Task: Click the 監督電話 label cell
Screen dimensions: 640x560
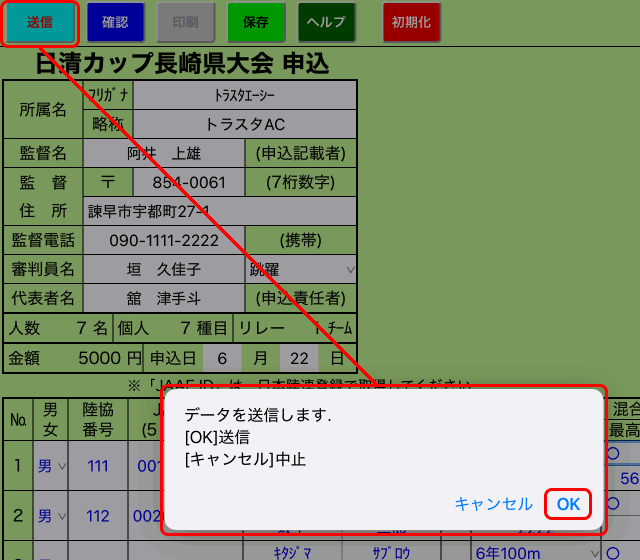Action: click(43, 240)
